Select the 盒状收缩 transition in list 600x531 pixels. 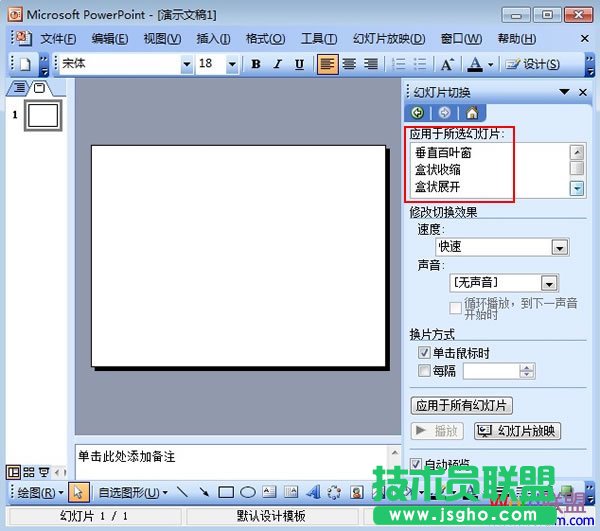tap(438, 170)
